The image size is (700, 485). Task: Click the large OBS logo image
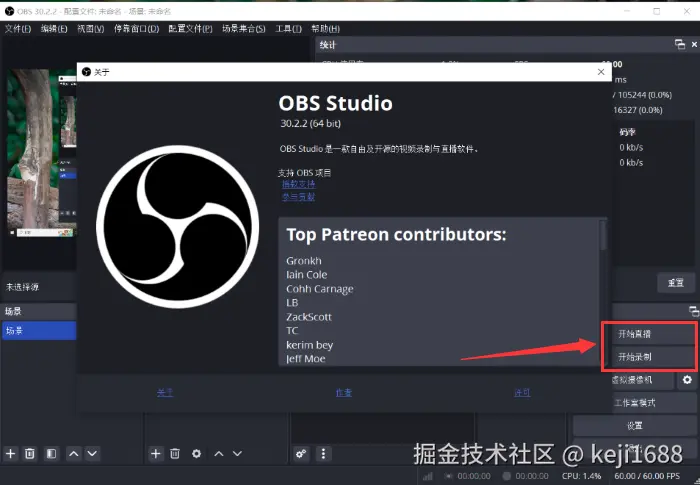click(178, 226)
